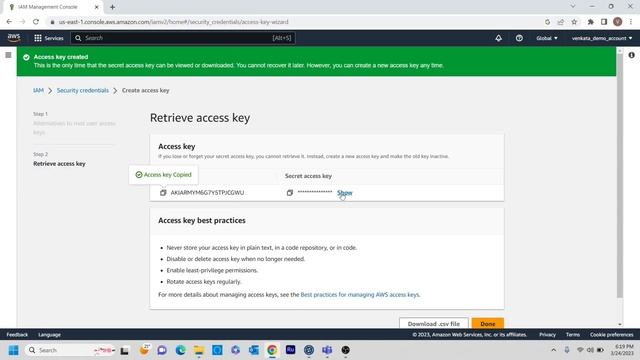Go to the IAM breadcrumb
Viewport: 640px width, 360px height.
click(38, 90)
